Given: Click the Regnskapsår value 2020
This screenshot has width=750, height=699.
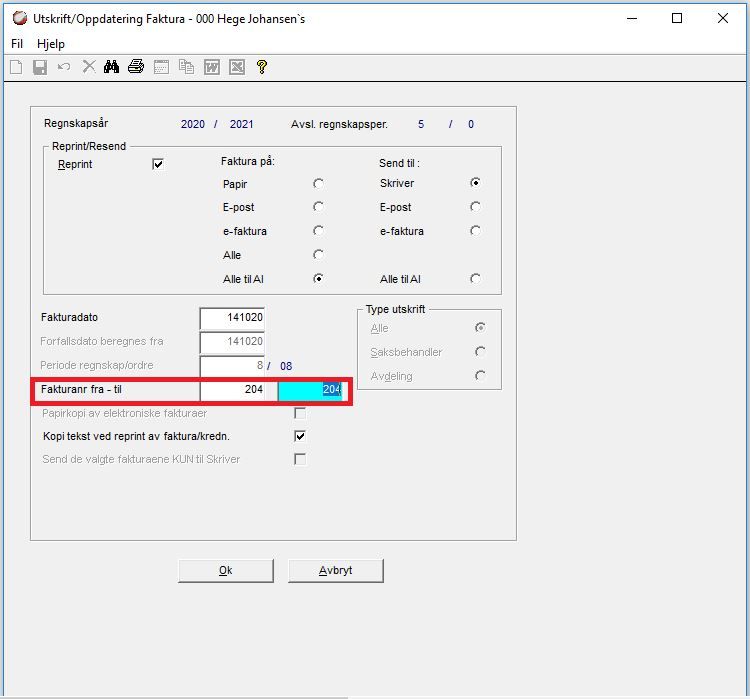Looking at the screenshot, I should coord(193,124).
